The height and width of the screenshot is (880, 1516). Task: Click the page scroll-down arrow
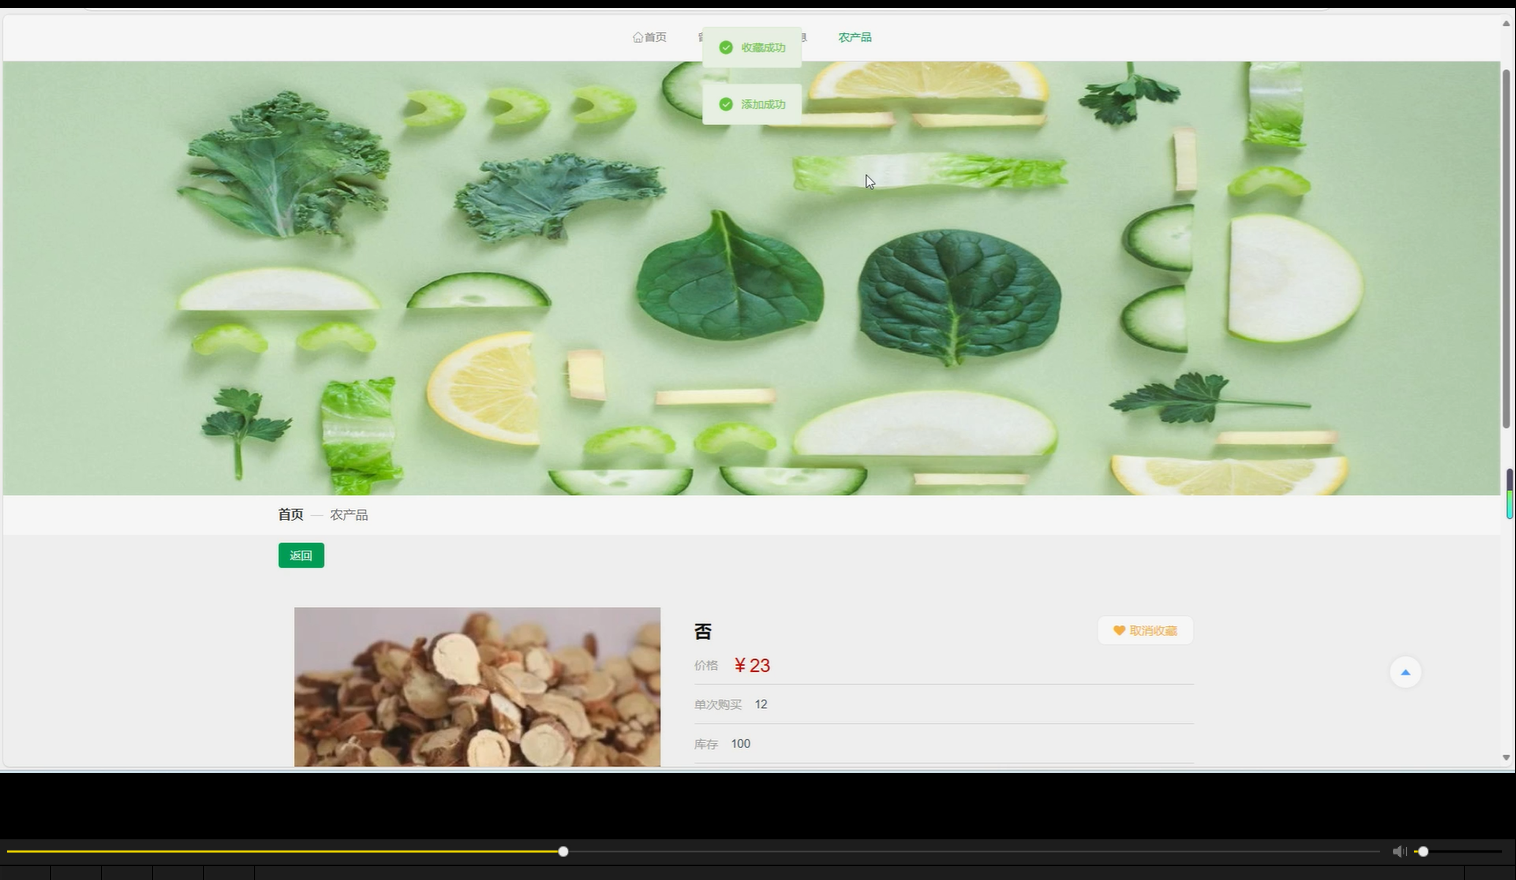click(1506, 757)
